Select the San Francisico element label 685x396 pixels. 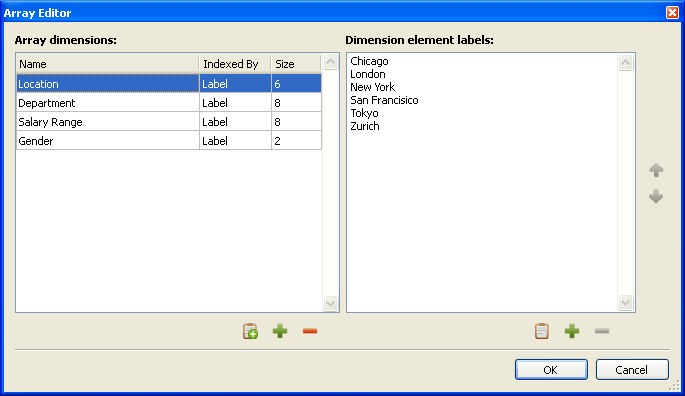tap(384, 100)
